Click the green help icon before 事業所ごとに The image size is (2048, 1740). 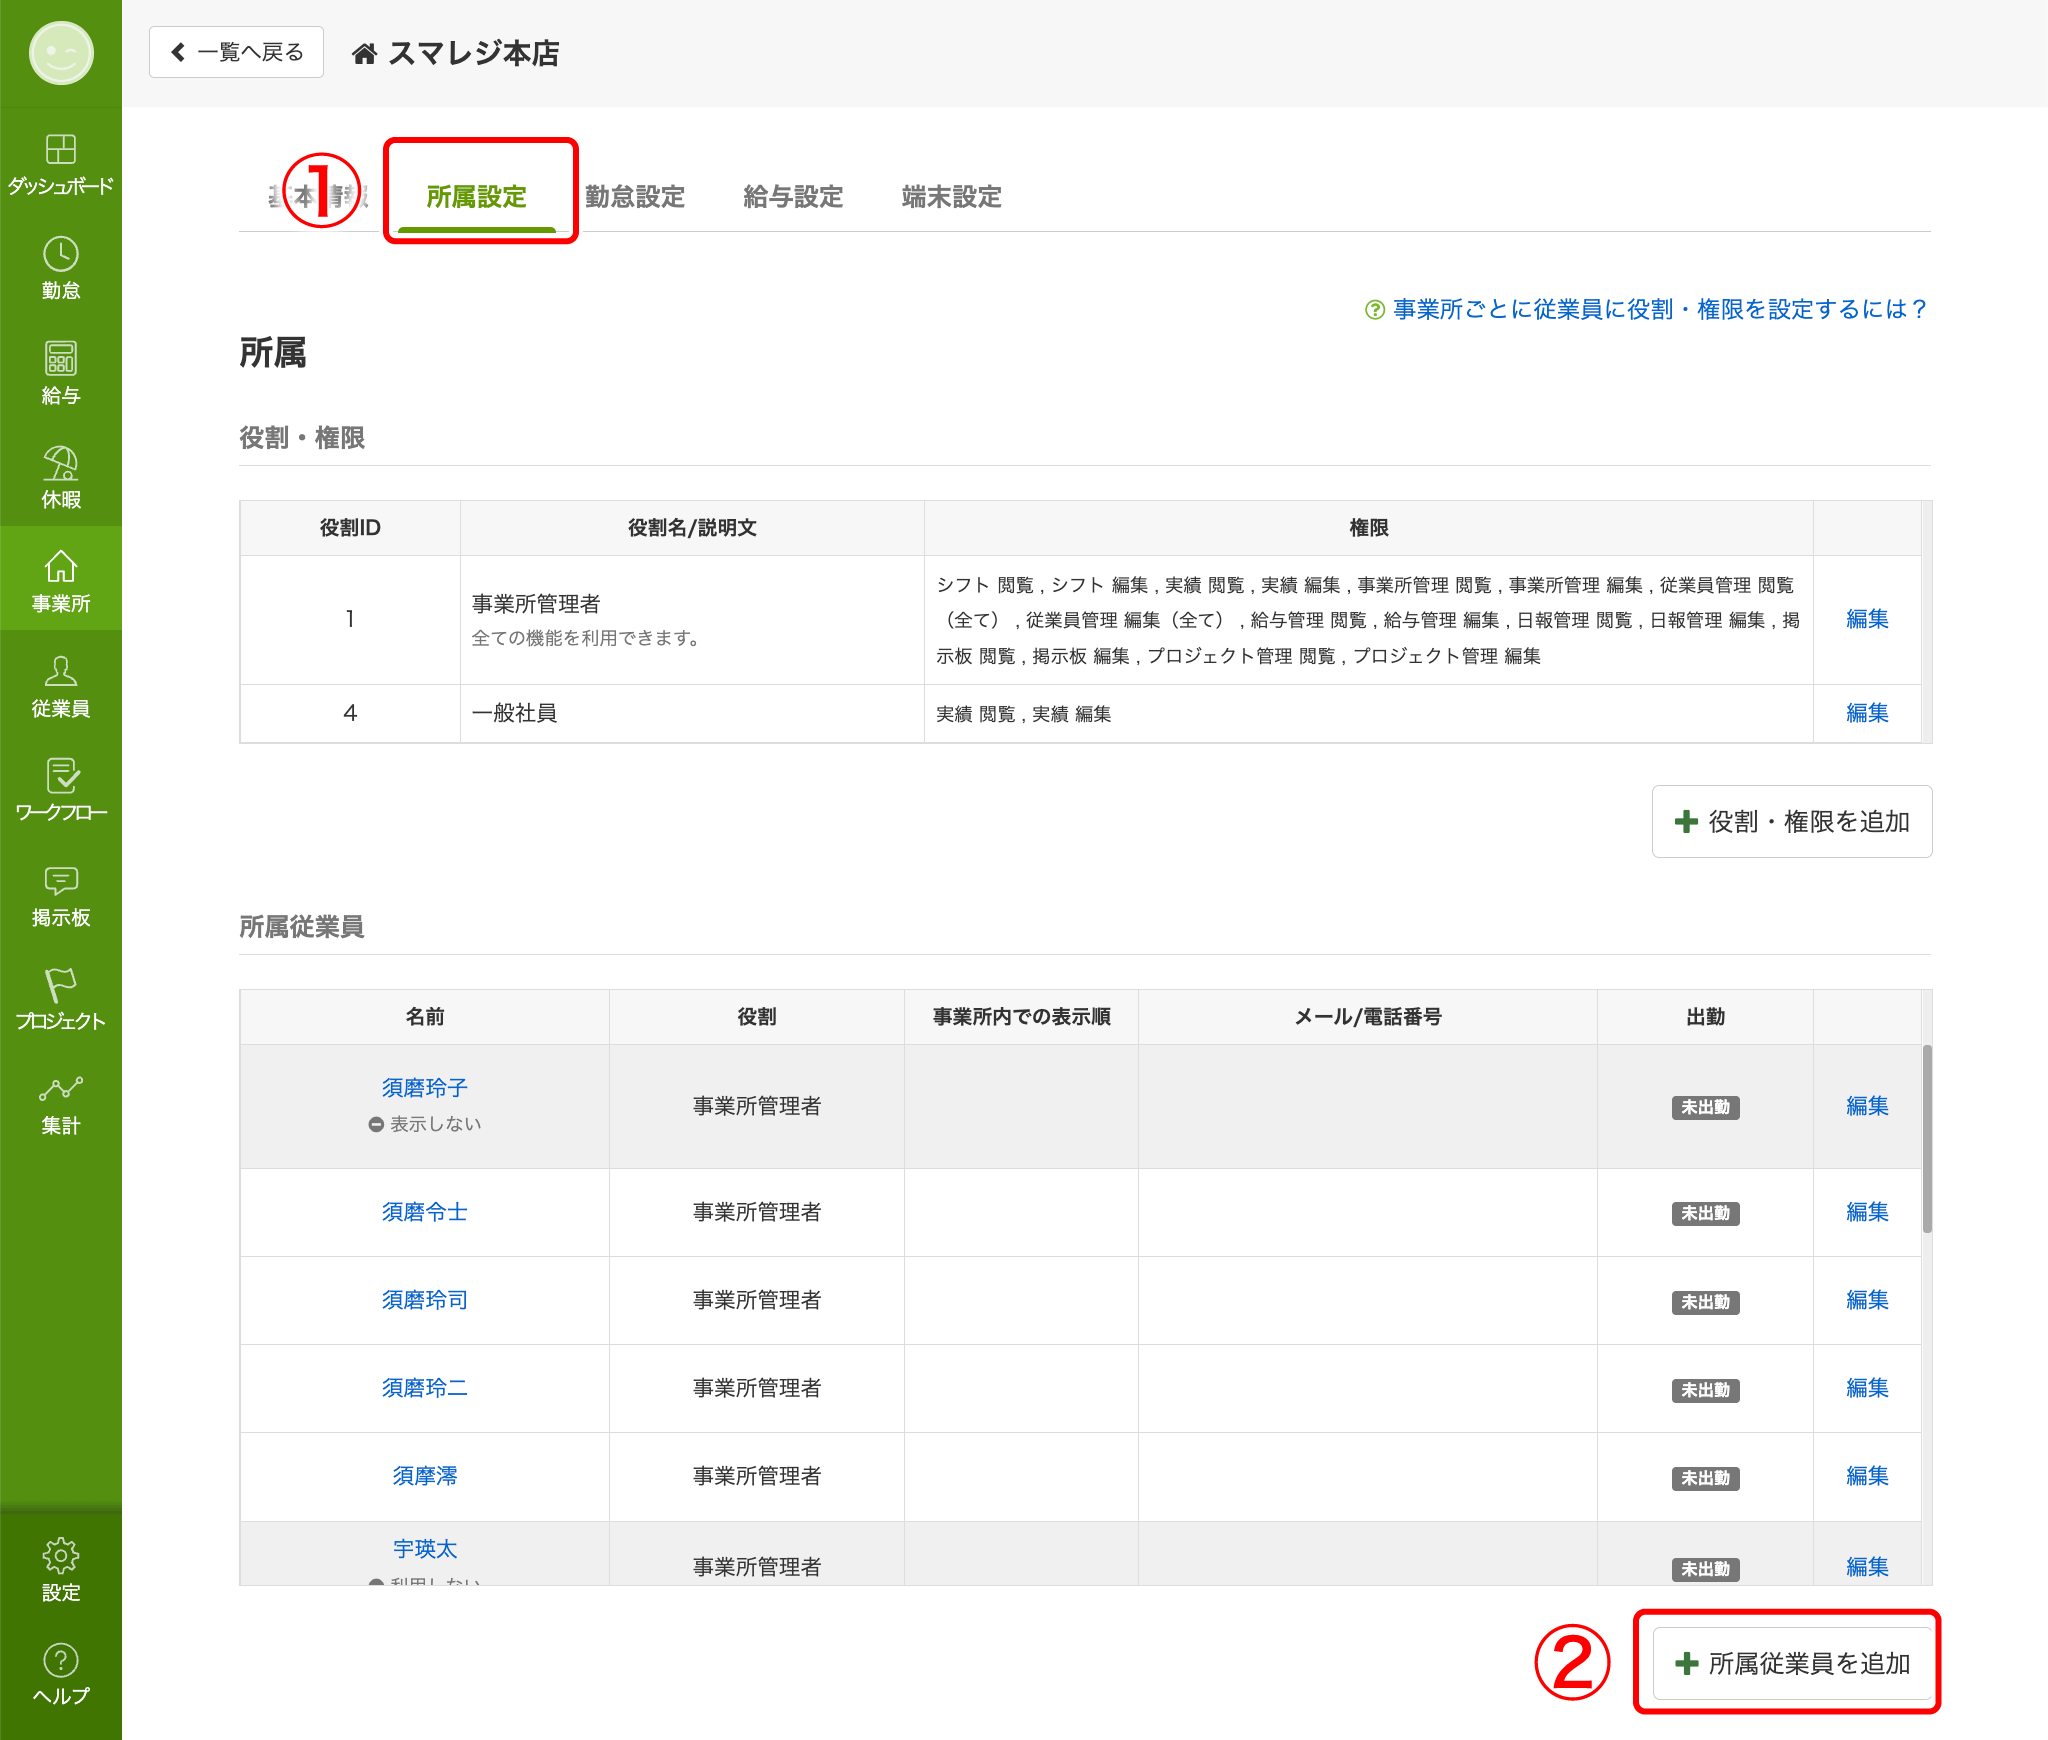point(1375,310)
